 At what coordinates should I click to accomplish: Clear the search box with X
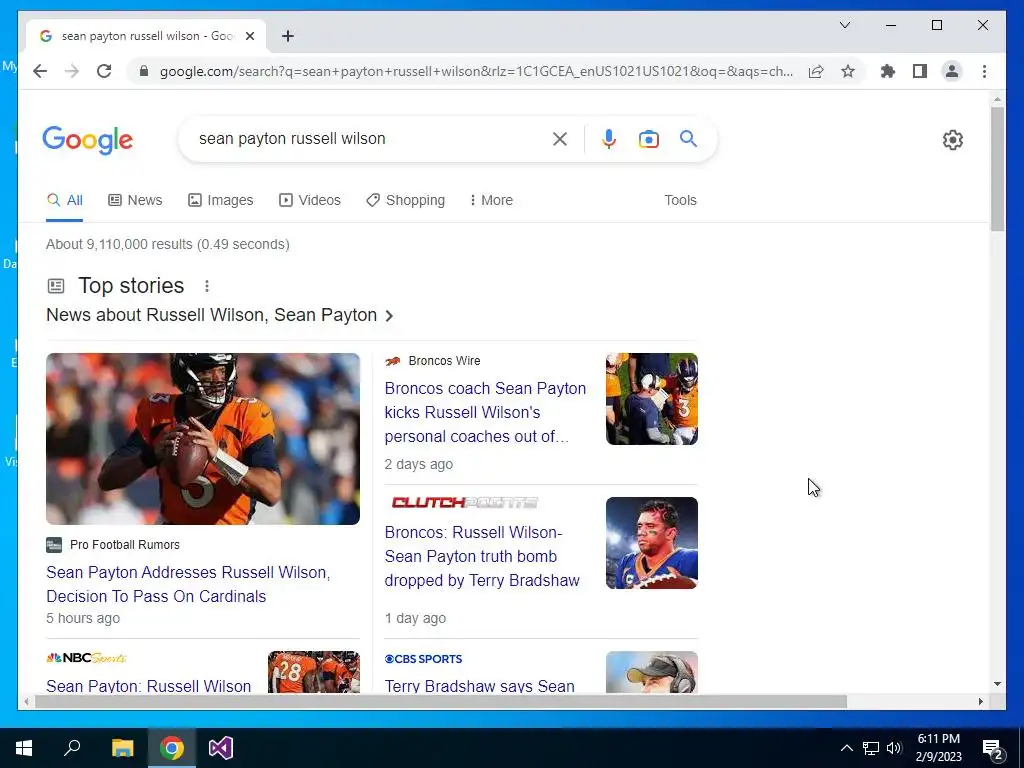tap(560, 139)
